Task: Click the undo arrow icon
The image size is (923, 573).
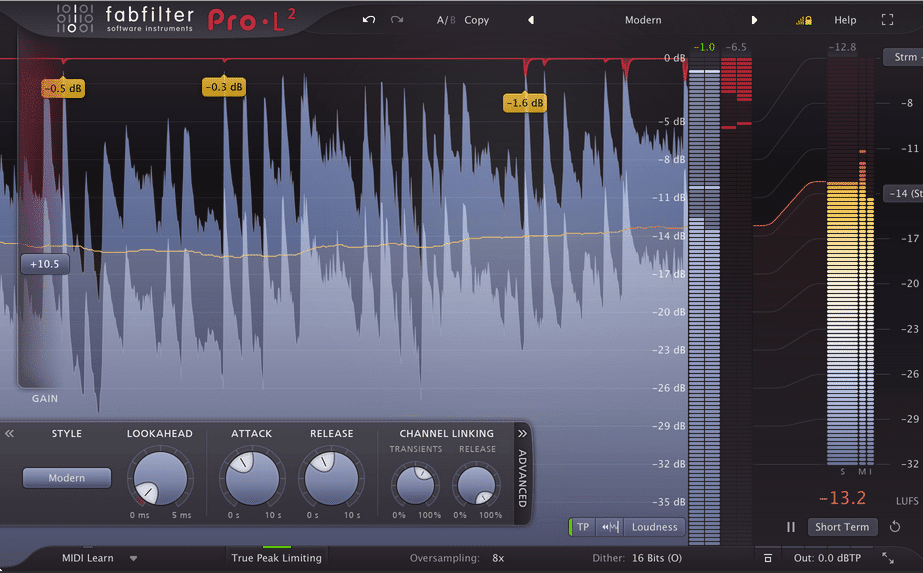Action: coord(369,20)
